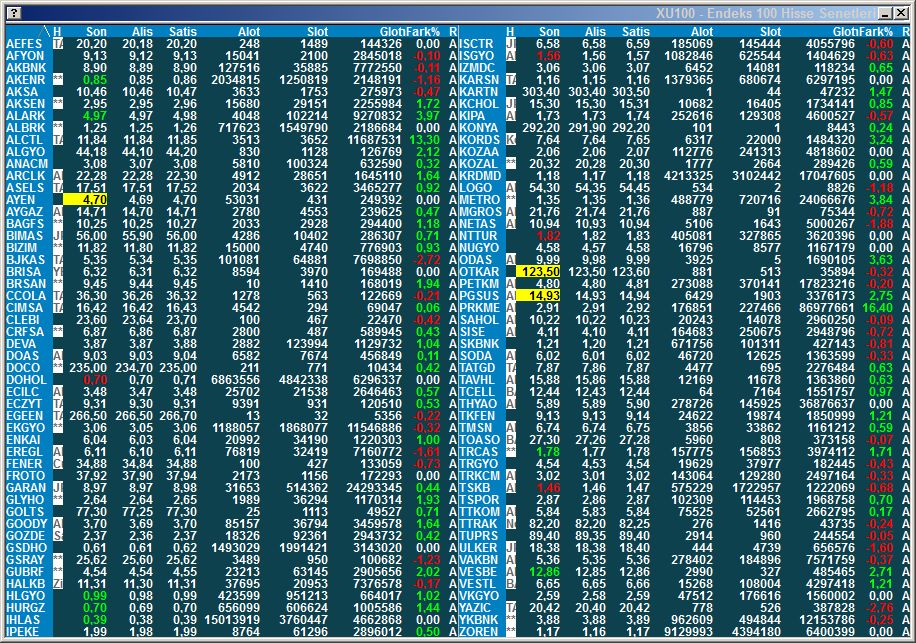
Task: Click OTKAR's yellow highlighted price 123,50
Action: (x=539, y=272)
